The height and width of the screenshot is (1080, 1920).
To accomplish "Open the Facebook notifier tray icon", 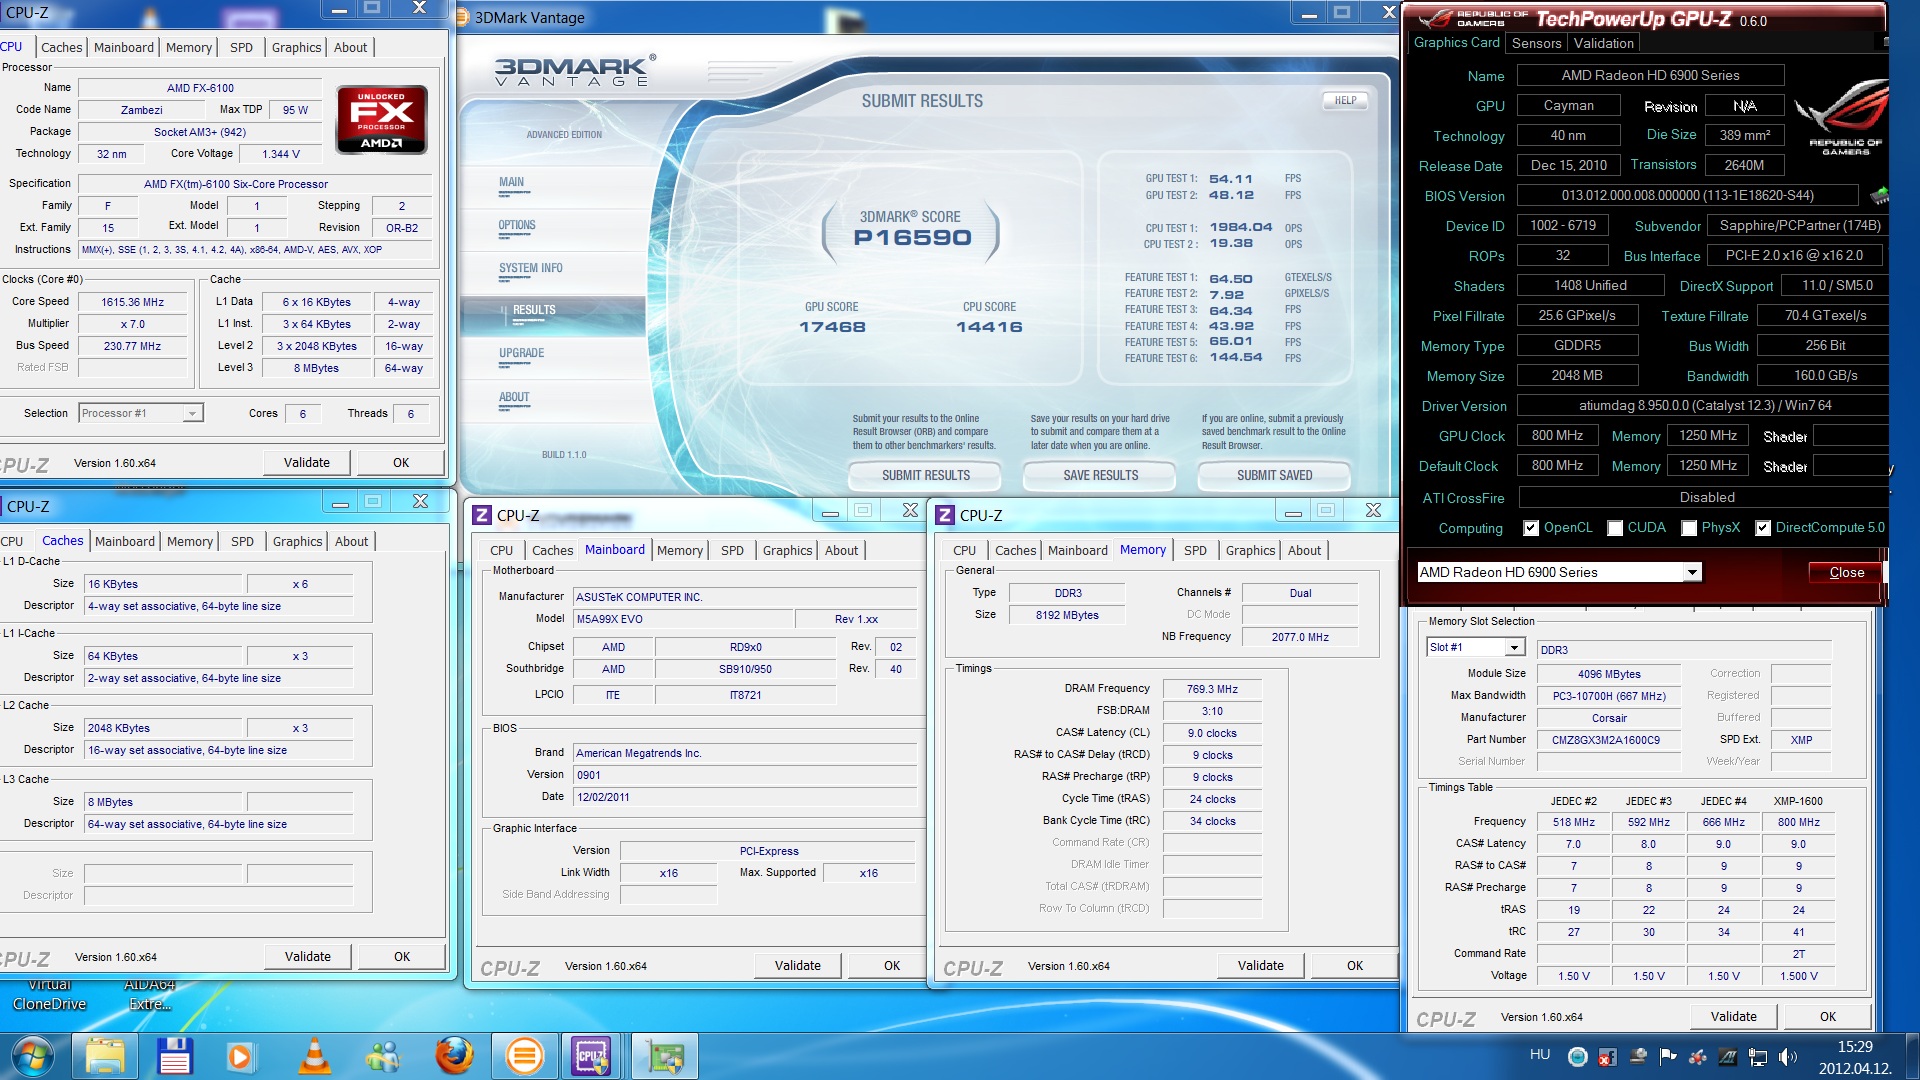I will (1607, 1056).
